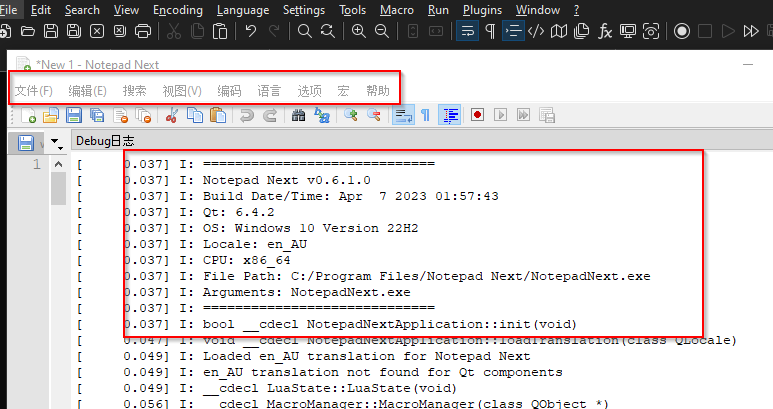Click red zoom out icon in Notepad Next
This screenshot has width=773, height=409.
click(x=374, y=115)
